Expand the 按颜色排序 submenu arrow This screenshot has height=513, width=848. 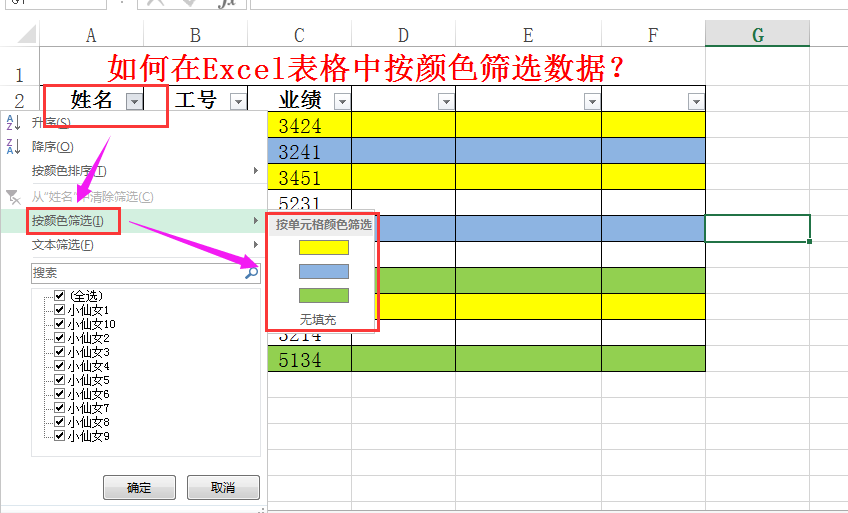256,171
